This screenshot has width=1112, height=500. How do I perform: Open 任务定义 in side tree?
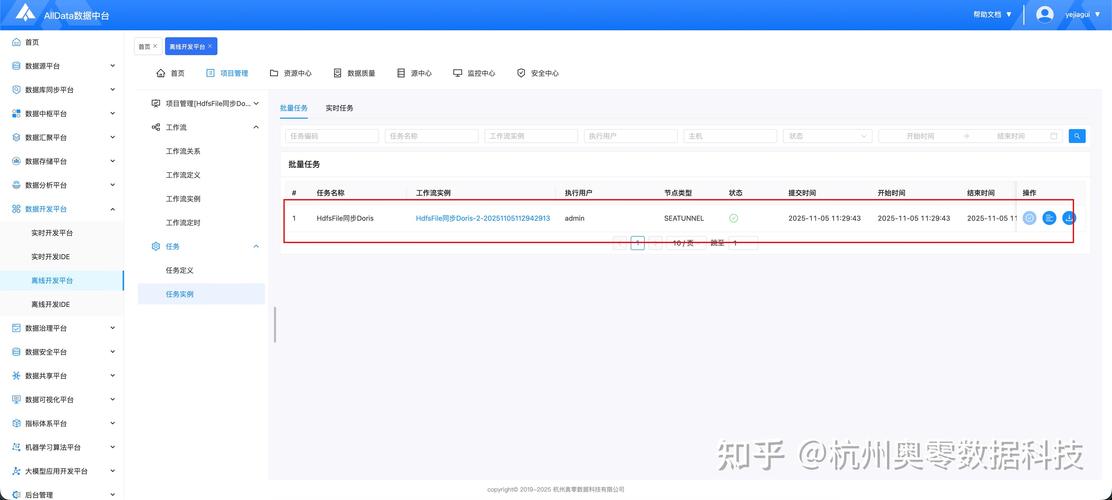pyautogui.click(x=179, y=270)
